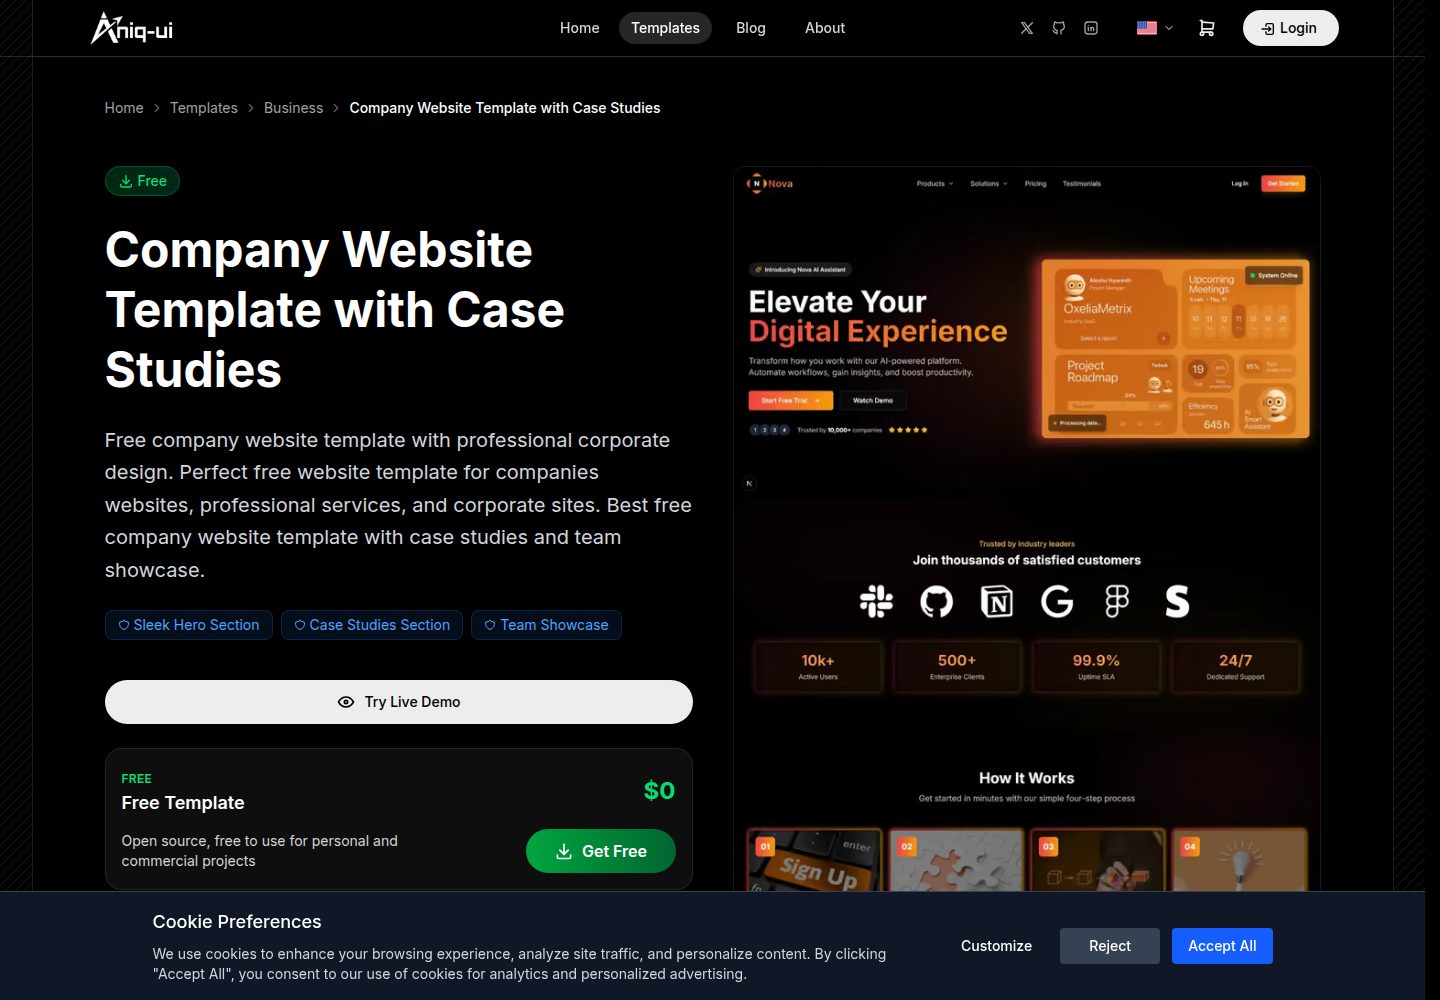The height and width of the screenshot is (1000, 1440).
Task: Click the 24/7 Dedicated Support stat card
Action: [x=1236, y=667]
